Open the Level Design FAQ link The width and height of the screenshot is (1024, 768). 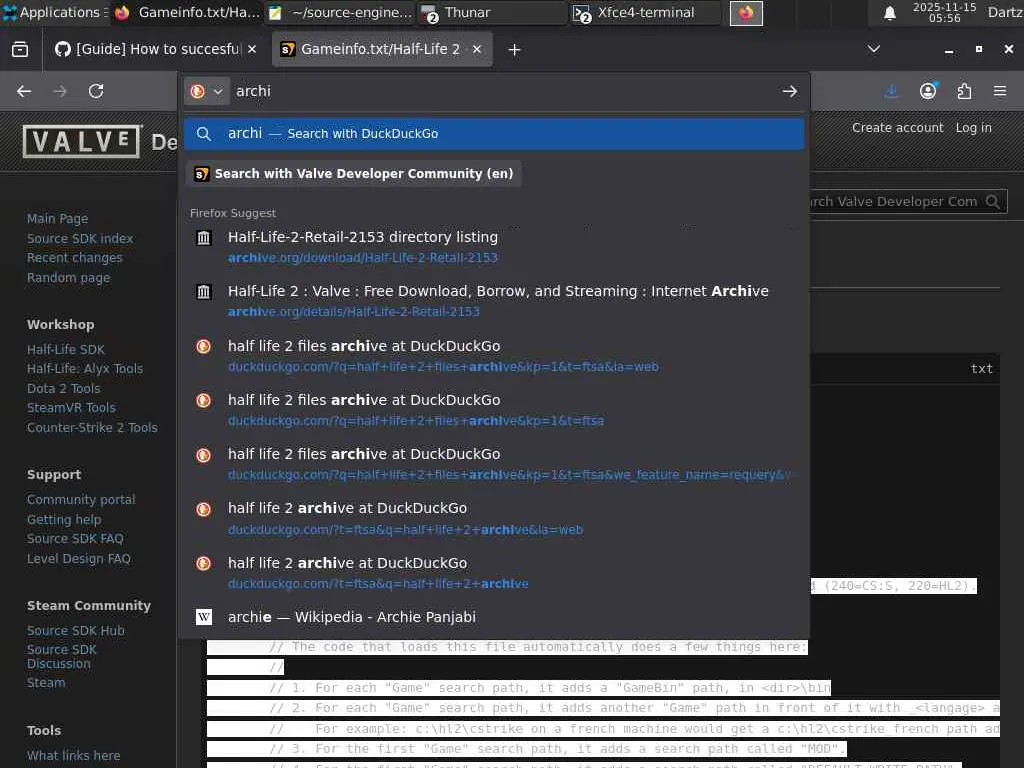(x=78, y=558)
